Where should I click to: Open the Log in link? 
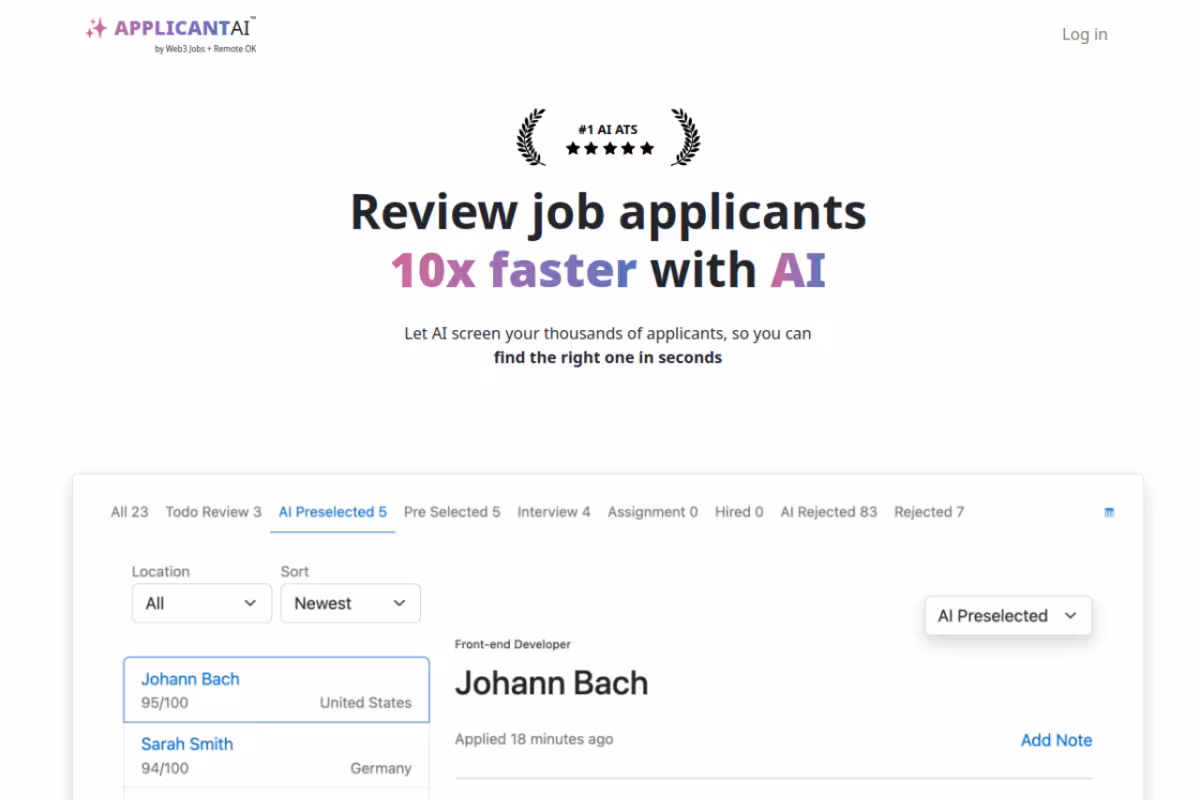point(1084,34)
